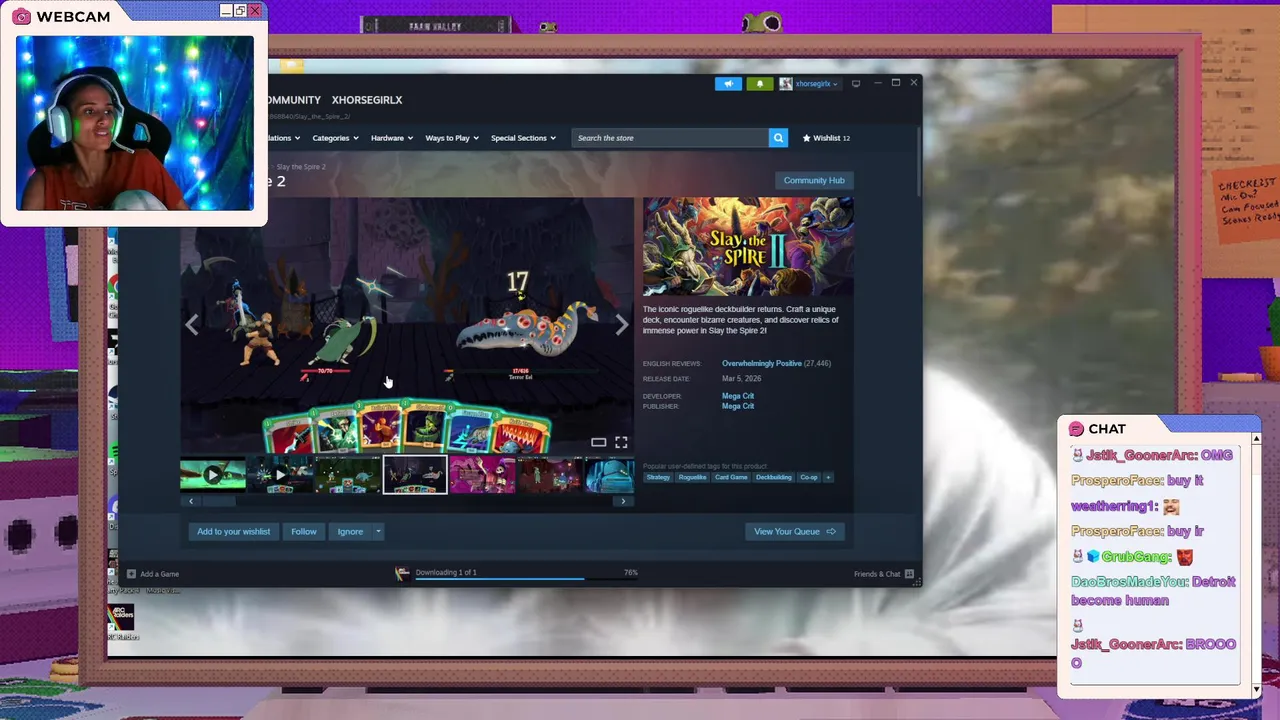Click the downloading game icon in status bar
The width and height of the screenshot is (1280, 720).
(402, 573)
